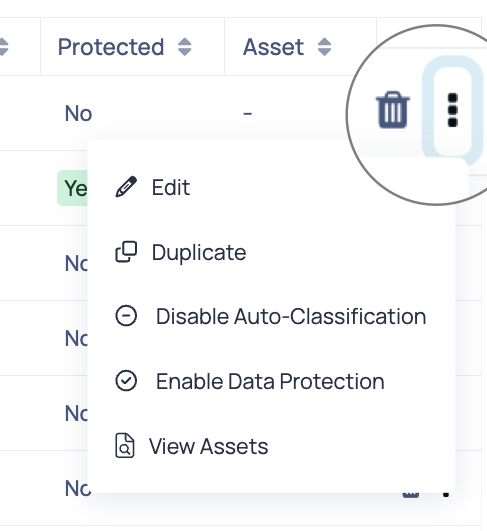Click the trash delete icon in first row
Viewport: 487px width, 531px height.
pos(393,110)
